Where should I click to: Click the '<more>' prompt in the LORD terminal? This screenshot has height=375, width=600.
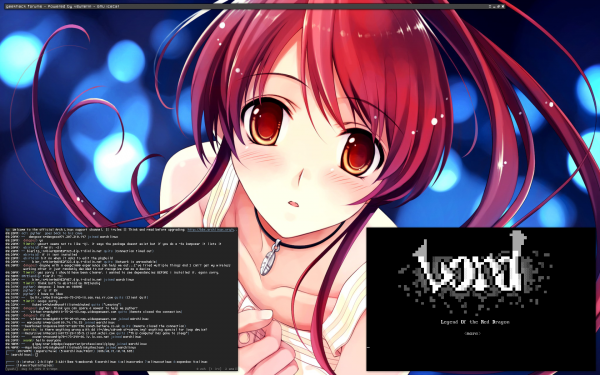(x=472, y=333)
